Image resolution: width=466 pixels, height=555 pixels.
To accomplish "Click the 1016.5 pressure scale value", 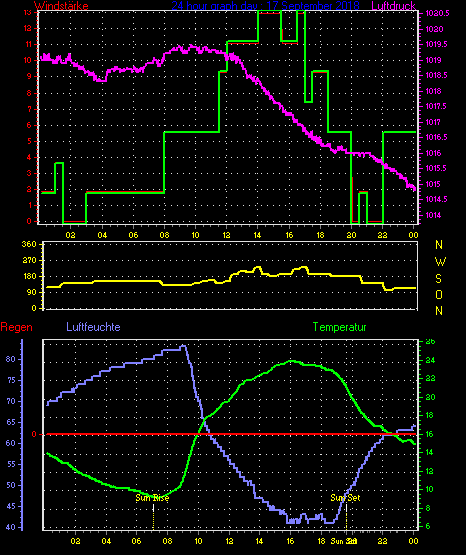I will tap(436, 137).
